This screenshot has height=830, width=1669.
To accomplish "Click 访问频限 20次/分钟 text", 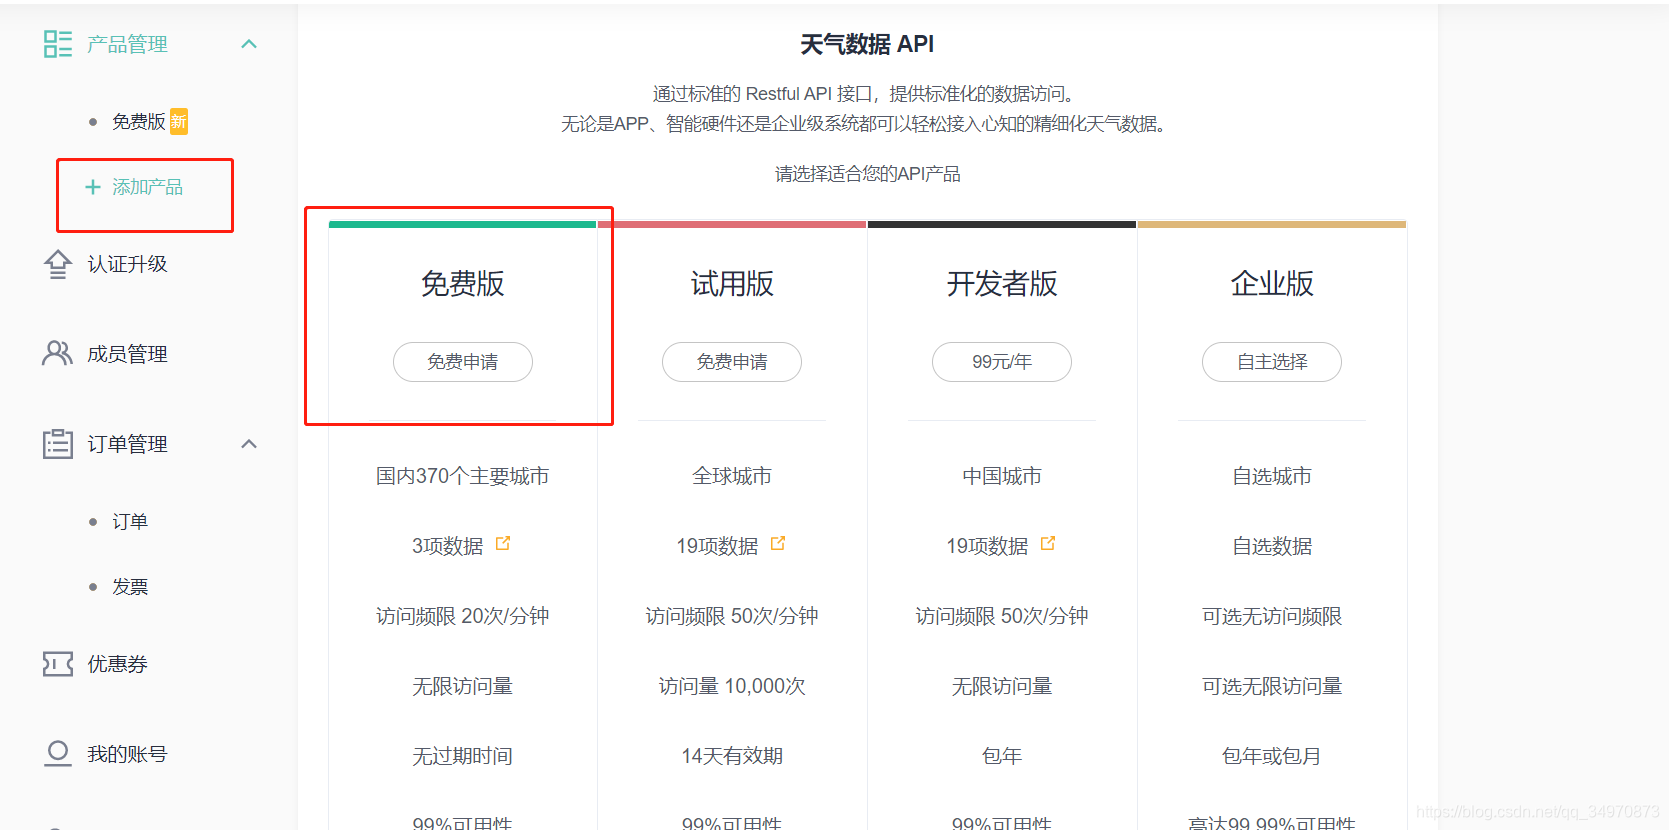I will pos(463,616).
